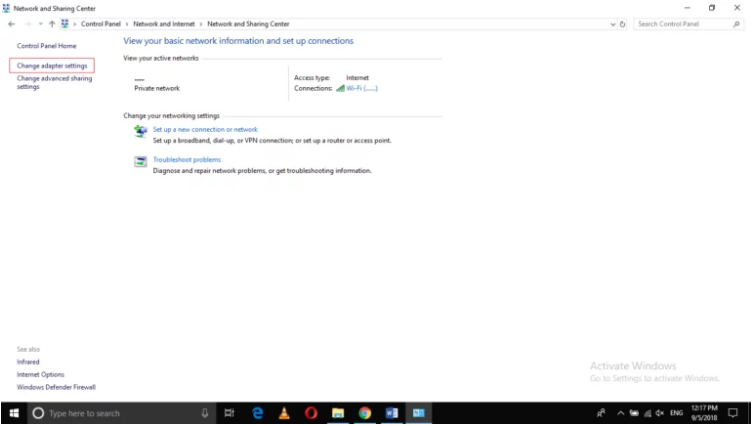This screenshot has height=426, width=754.
Task: Open File Explorer from the taskbar
Action: pos(338,413)
